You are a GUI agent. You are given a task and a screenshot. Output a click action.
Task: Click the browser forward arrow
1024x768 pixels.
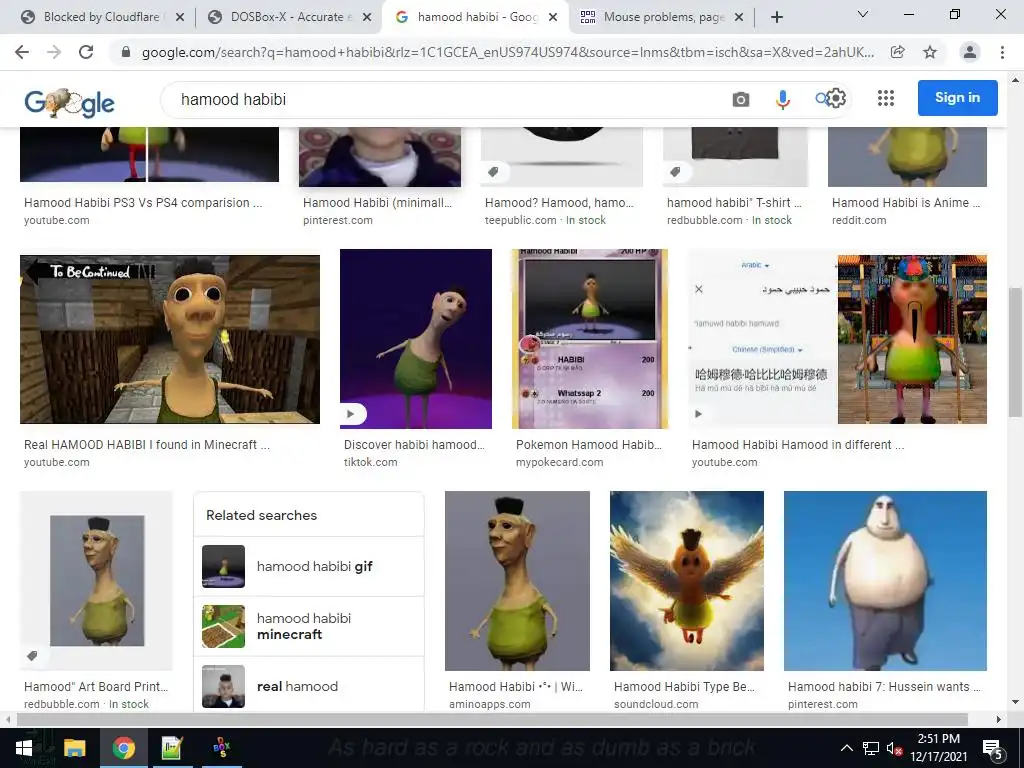click(54, 52)
